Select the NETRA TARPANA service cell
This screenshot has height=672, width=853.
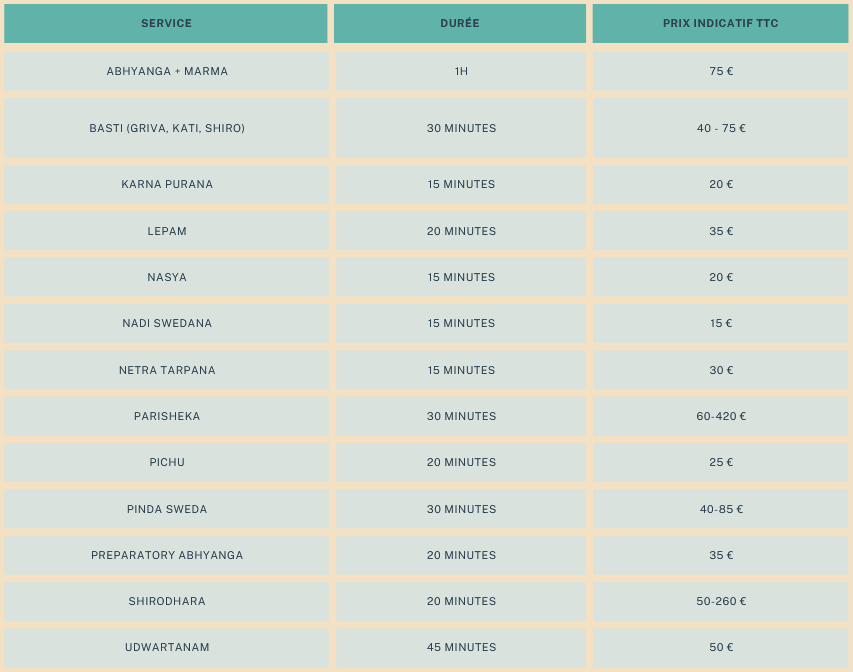167,370
